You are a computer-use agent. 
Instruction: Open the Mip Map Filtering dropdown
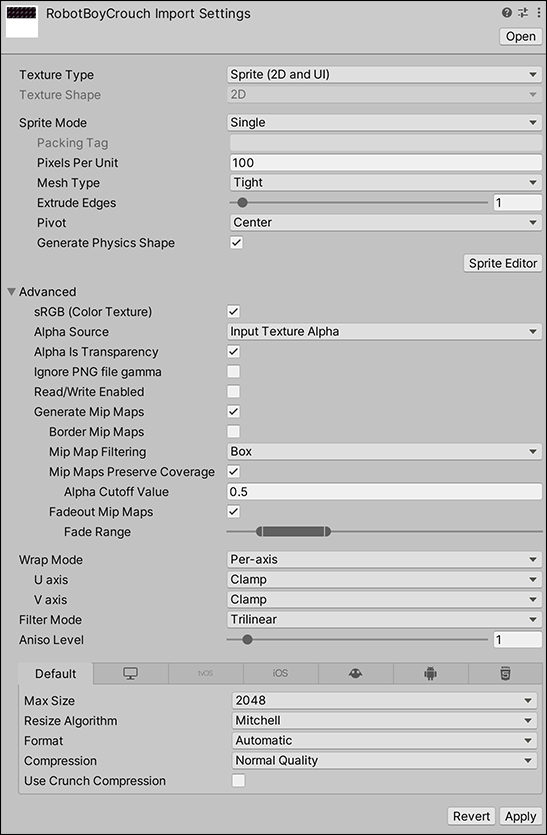[x=384, y=452]
